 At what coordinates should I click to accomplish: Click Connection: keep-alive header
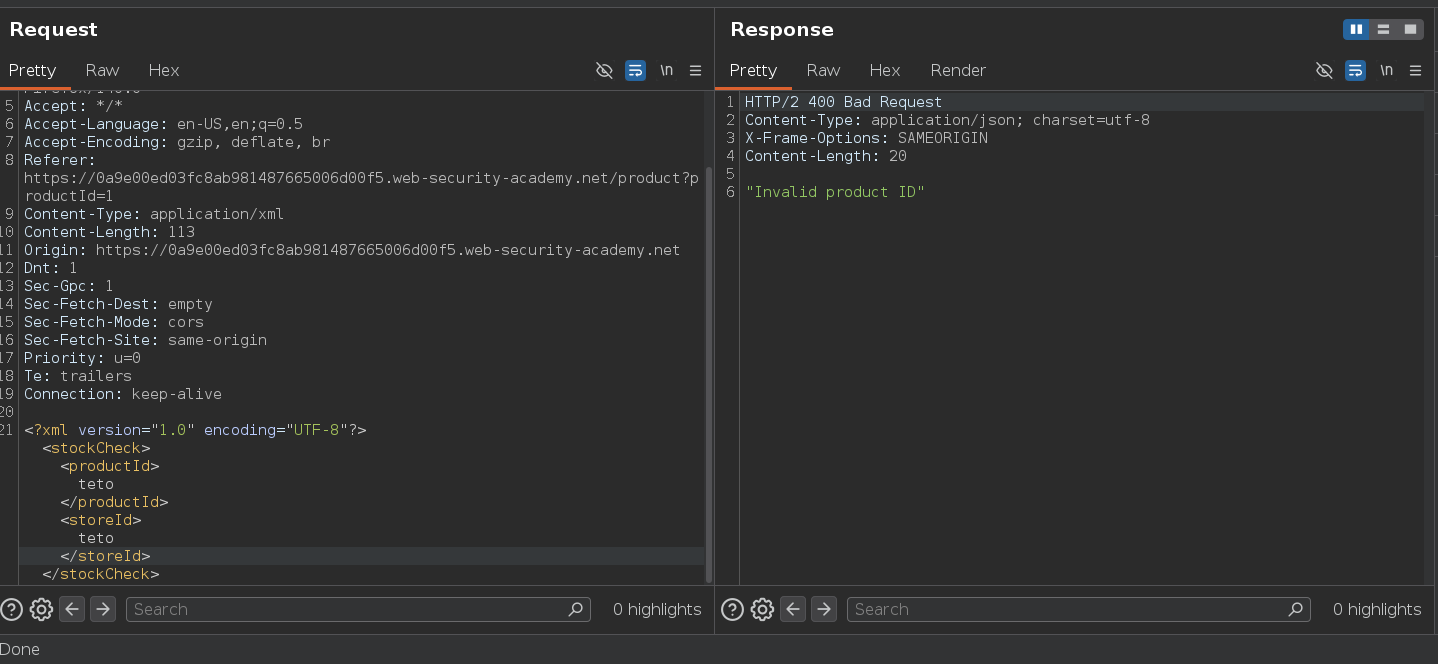tap(123, 394)
